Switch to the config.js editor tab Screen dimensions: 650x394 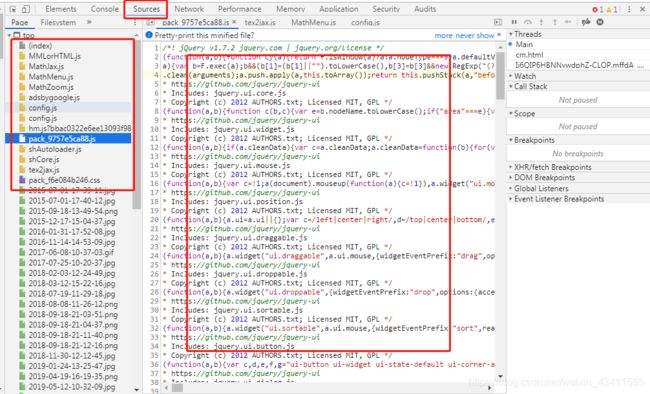[365, 22]
